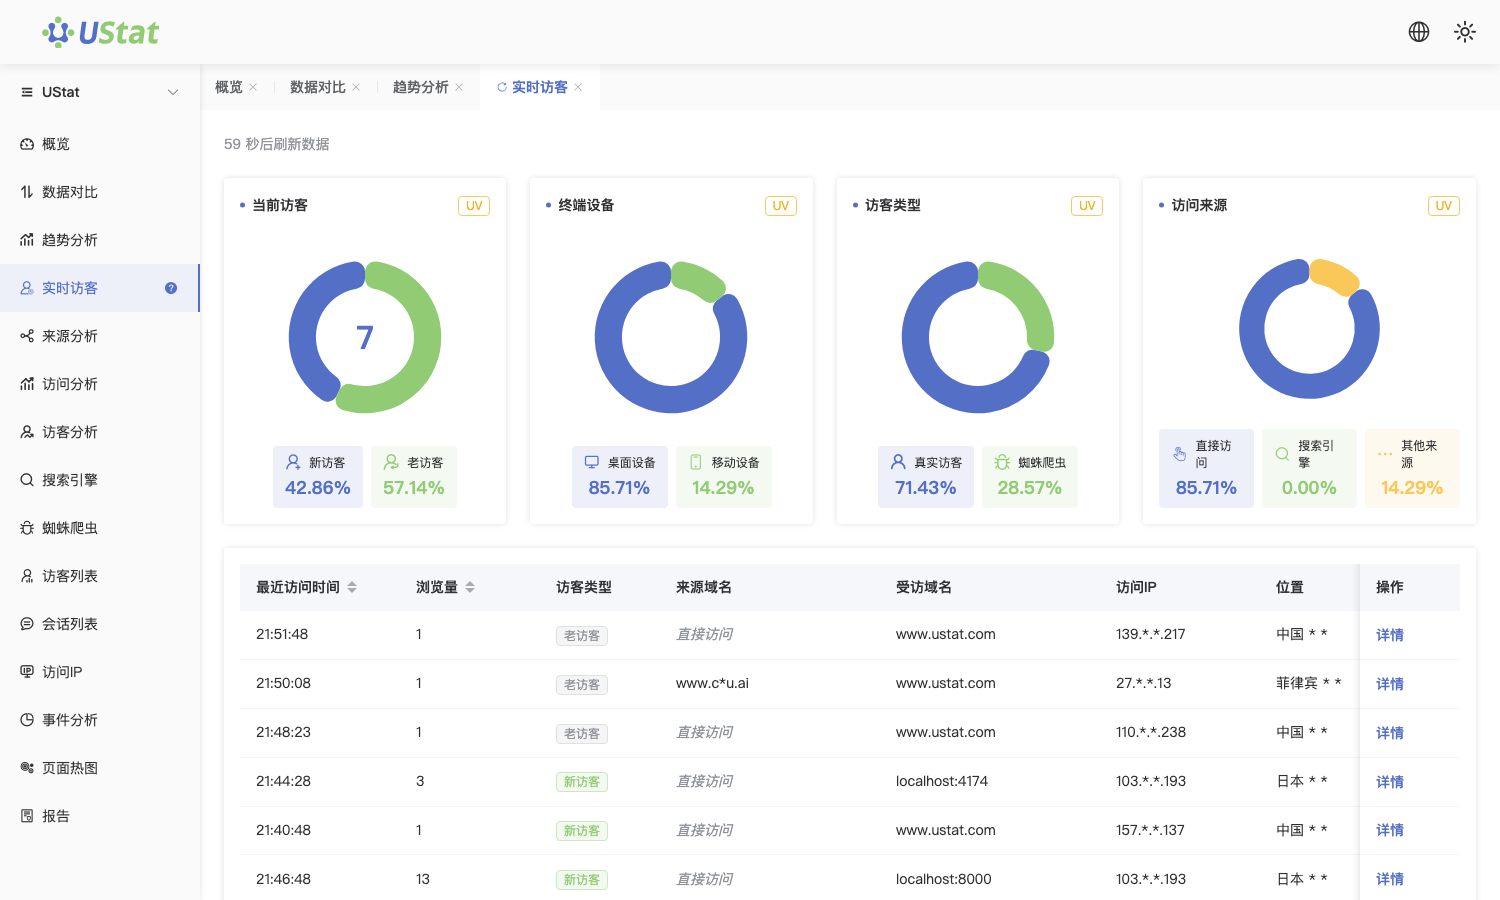Close the 概览 tab

[253, 87]
